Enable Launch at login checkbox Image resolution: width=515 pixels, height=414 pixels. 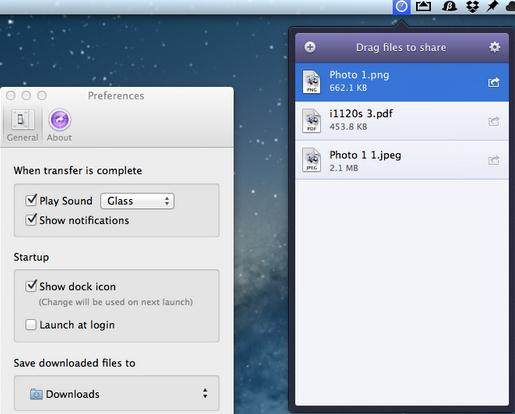(31, 325)
